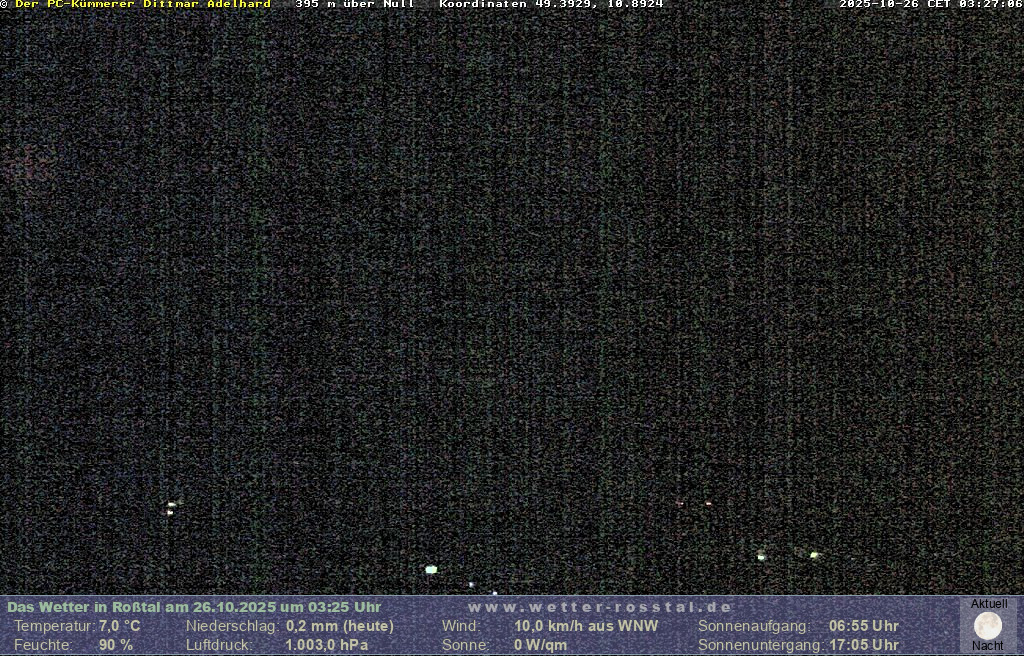Viewport: 1024px width, 656px height.
Task: Click the timestamp 2025-10-26 CET at top right
Action: click(x=930, y=4)
